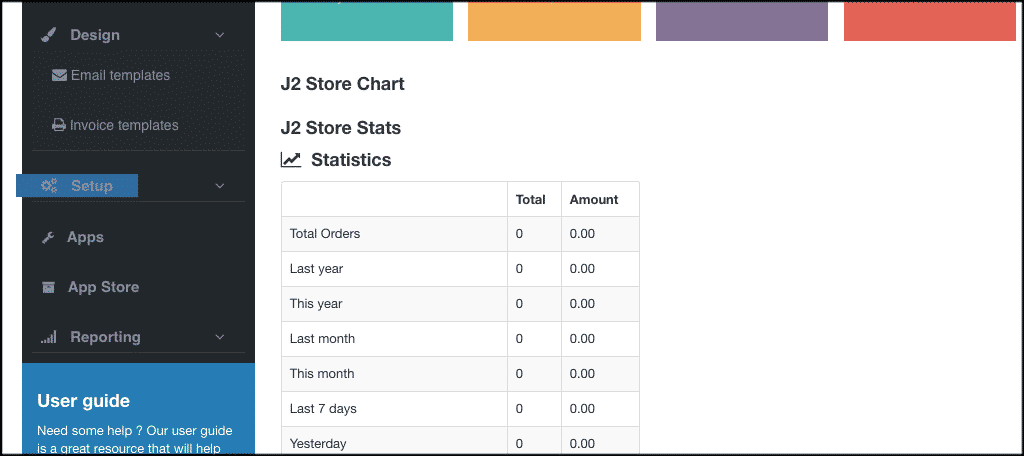Screen dimensions: 1024x456
Task: Expand the Reporting menu chevron
Action: click(220, 337)
